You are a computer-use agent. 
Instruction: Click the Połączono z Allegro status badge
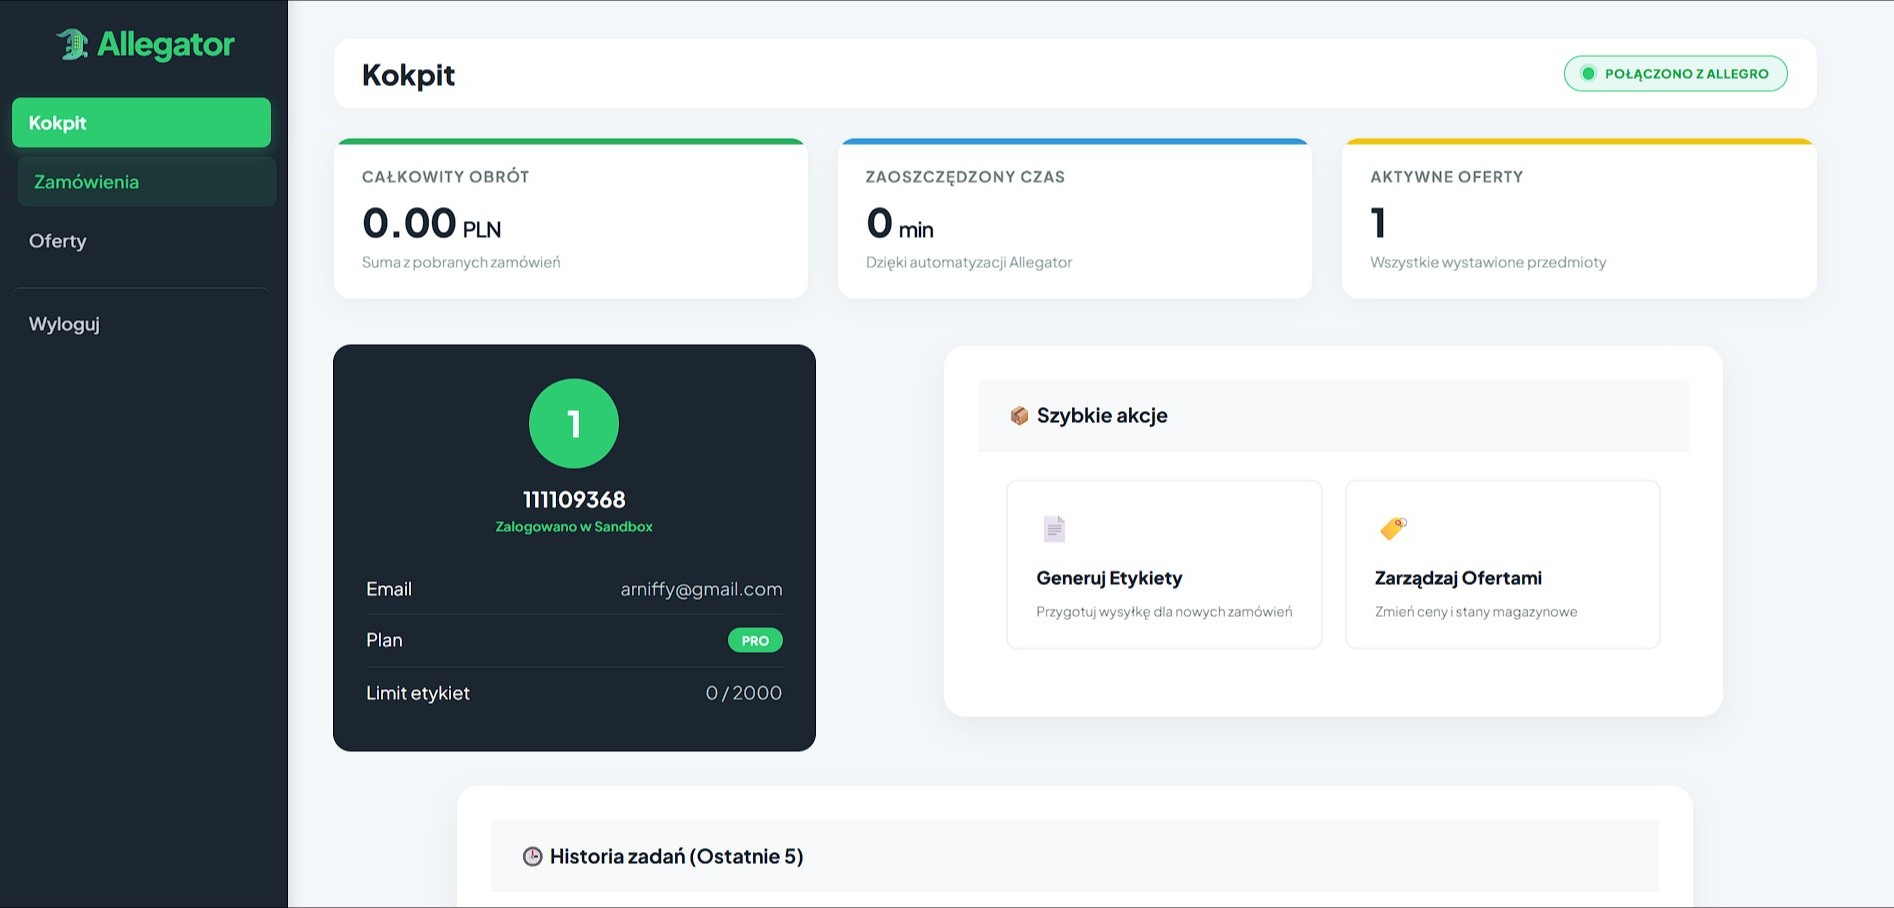click(x=1676, y=73)
